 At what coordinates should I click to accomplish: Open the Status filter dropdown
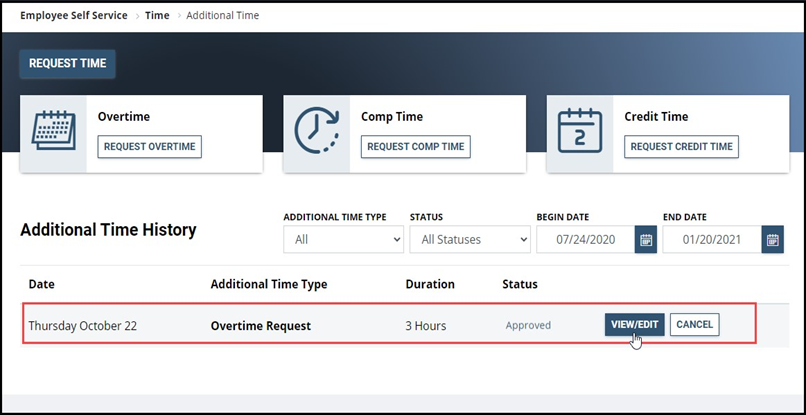(x=470, y=240)
